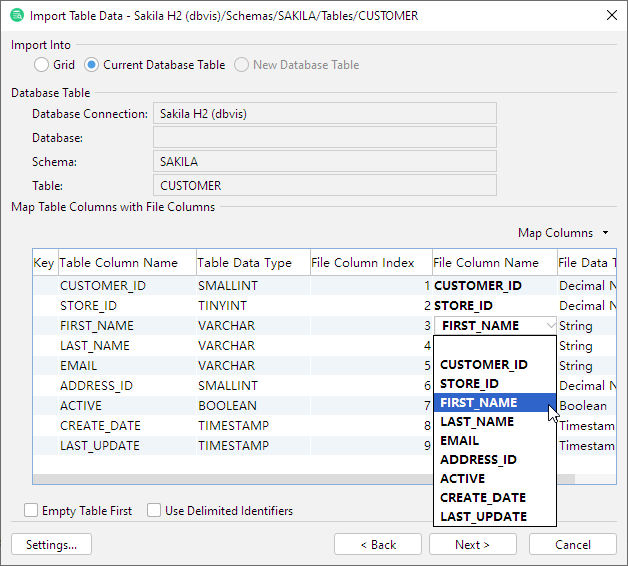Select the Grid radio button
The height and width of the screenshot is (566, 628).
(42, 65)
